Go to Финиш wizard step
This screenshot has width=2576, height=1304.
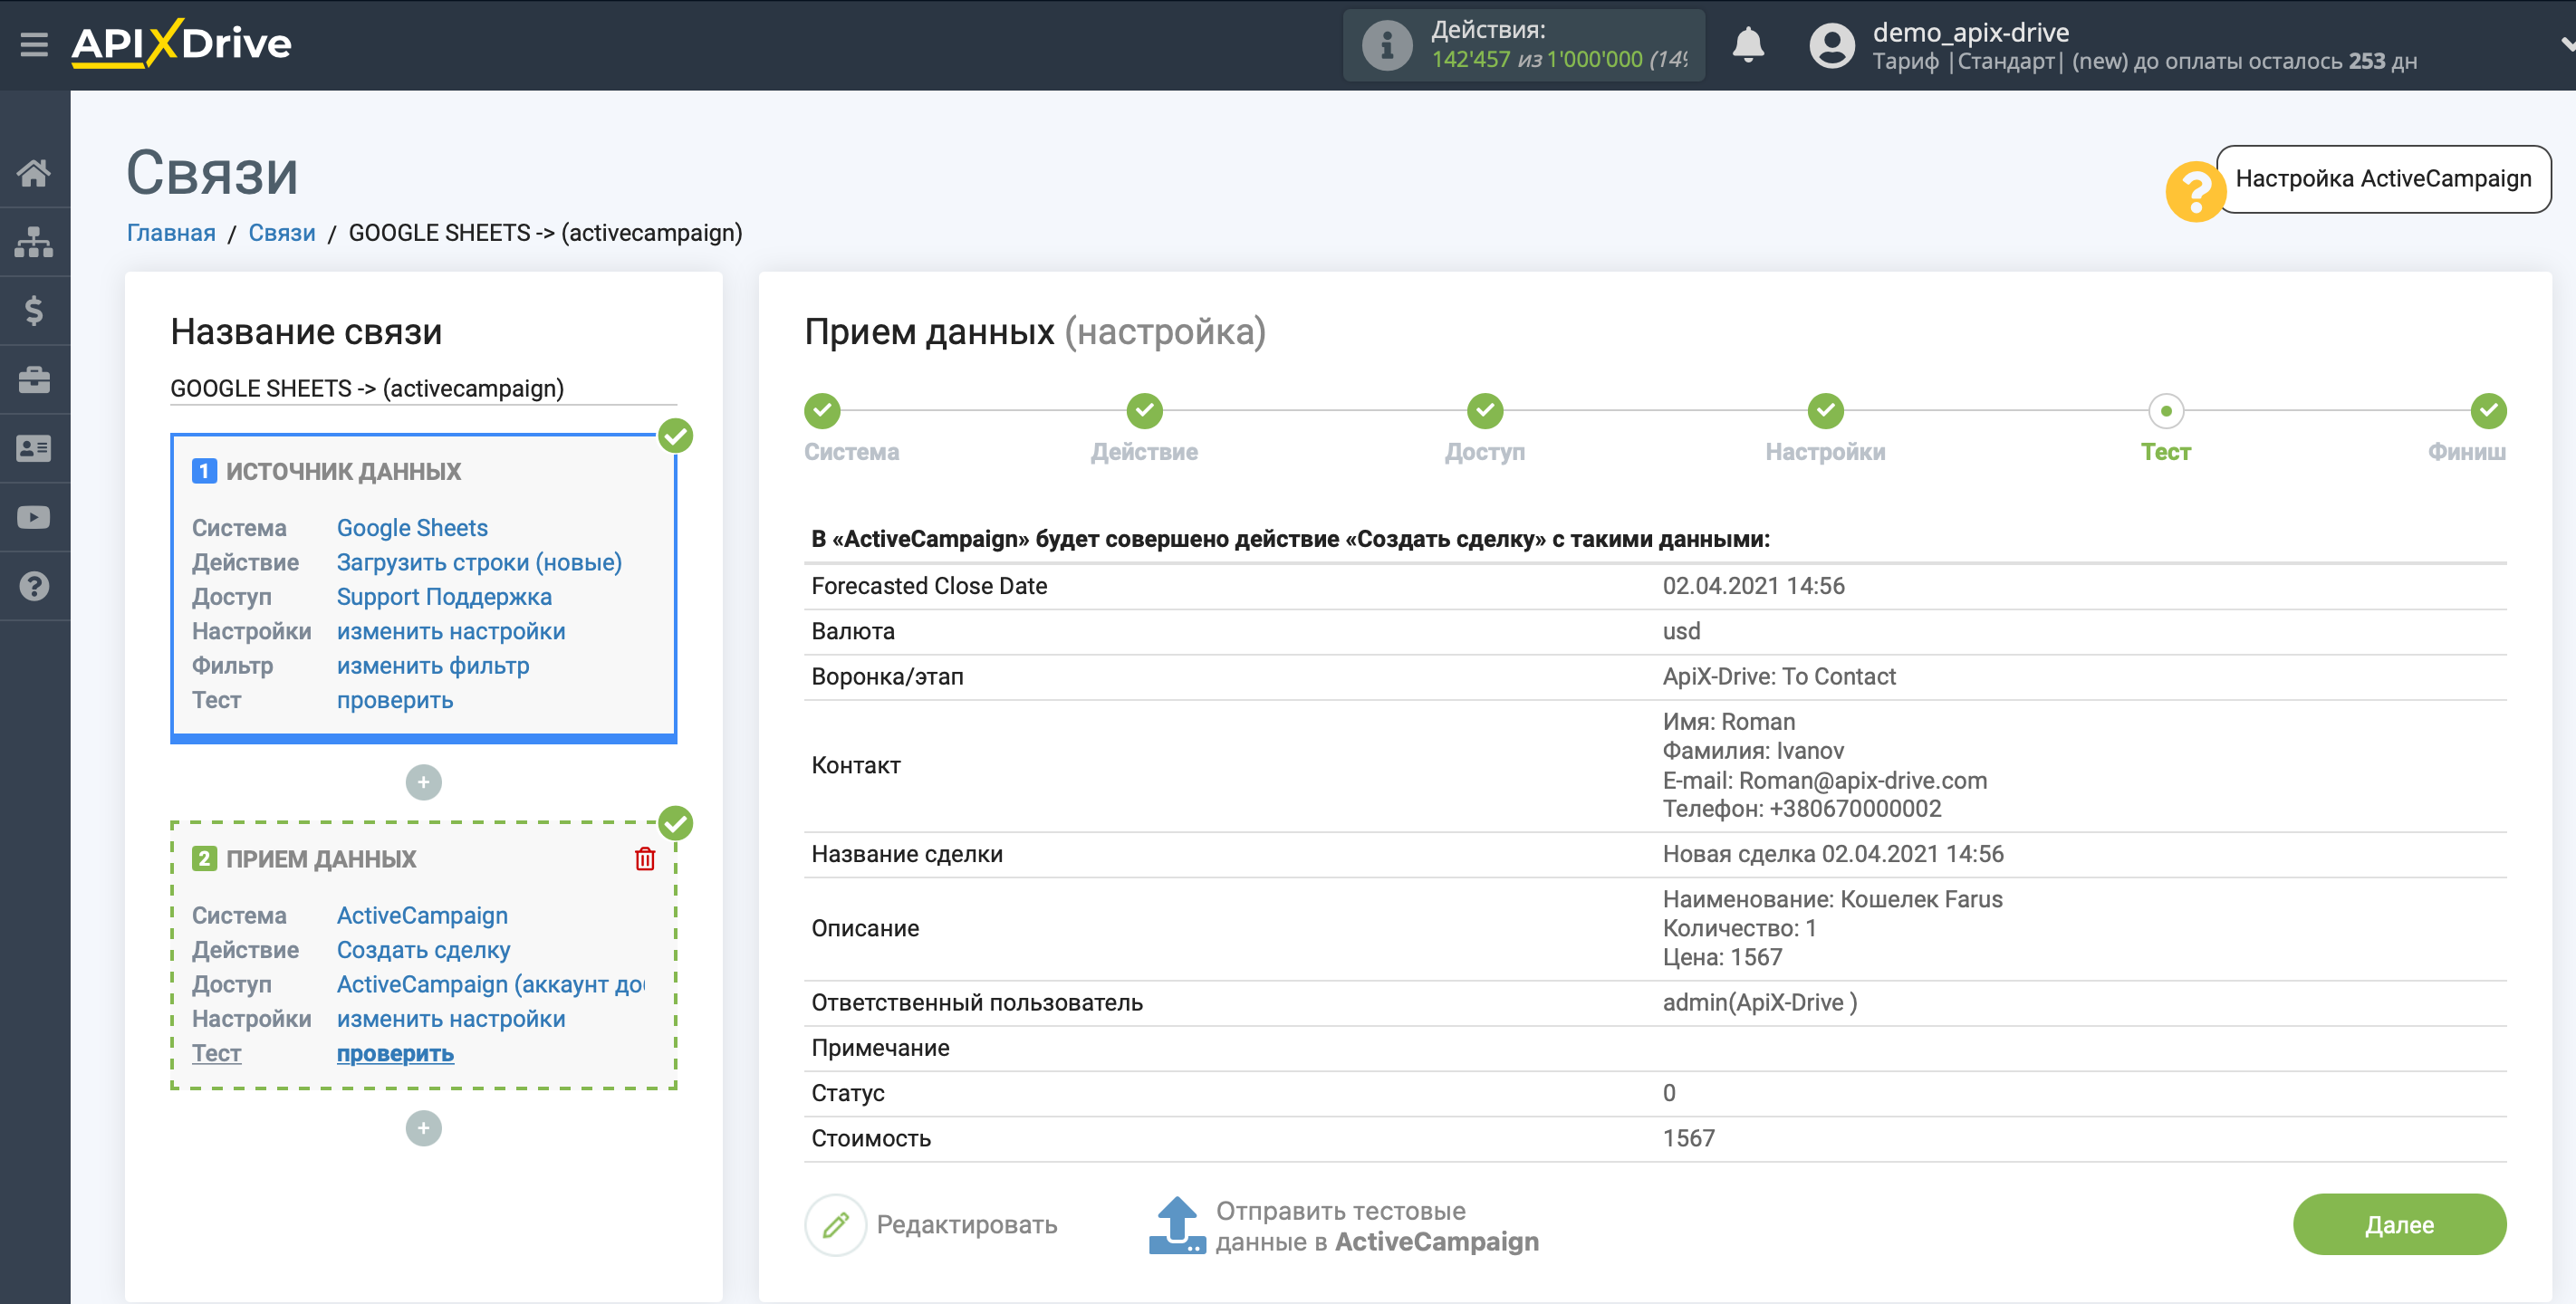tap(2488, 411)
